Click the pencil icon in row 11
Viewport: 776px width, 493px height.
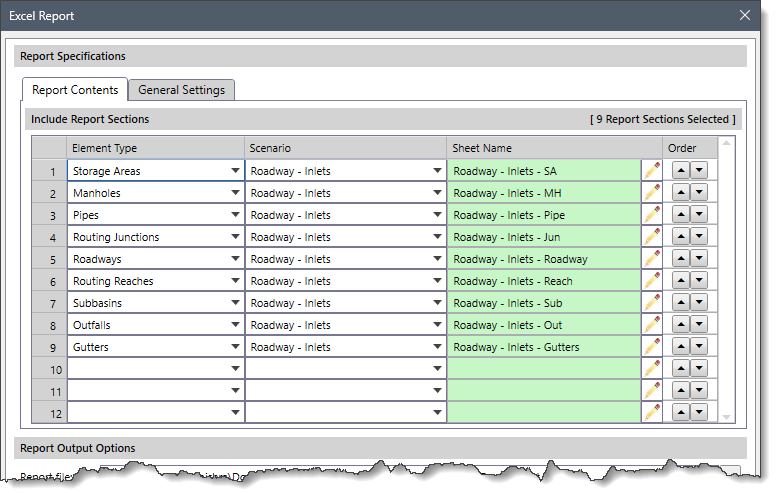pos(652,391)
